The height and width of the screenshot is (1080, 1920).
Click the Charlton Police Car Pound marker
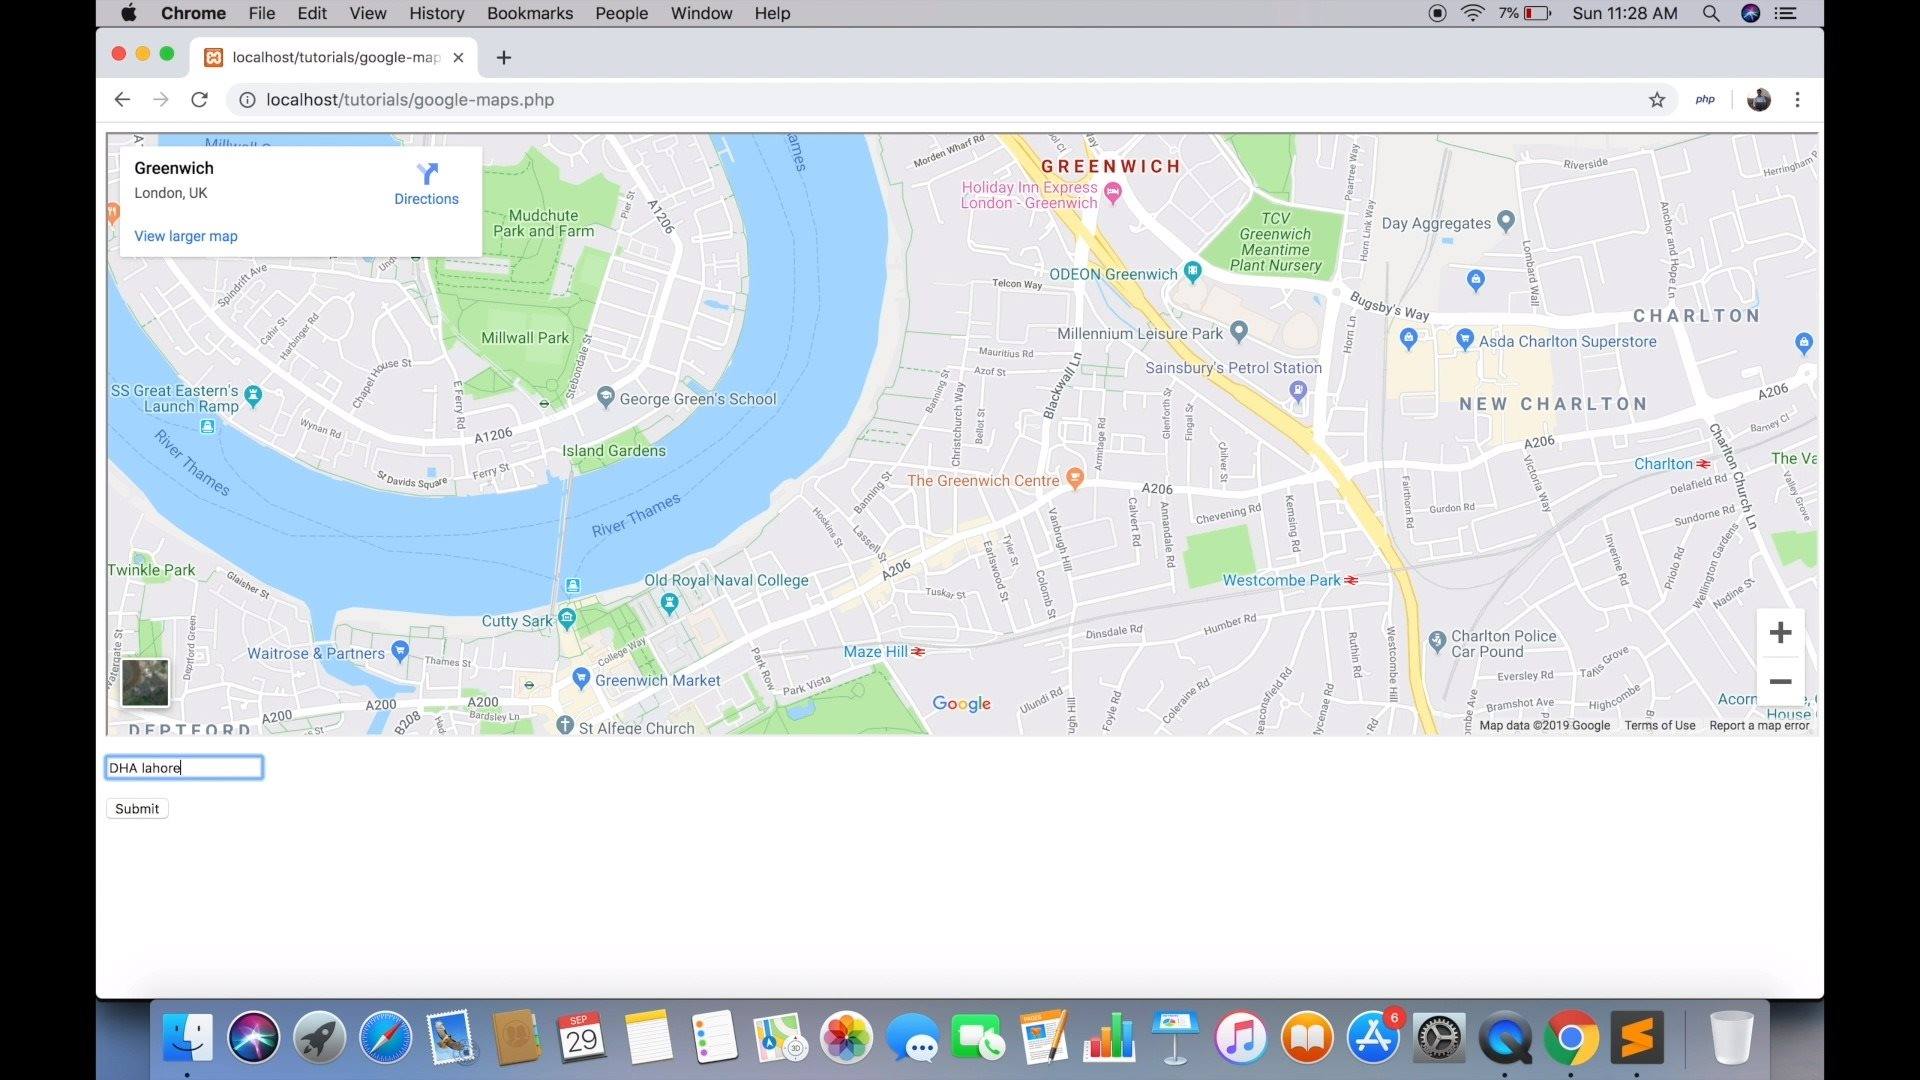coord(1437,640)
